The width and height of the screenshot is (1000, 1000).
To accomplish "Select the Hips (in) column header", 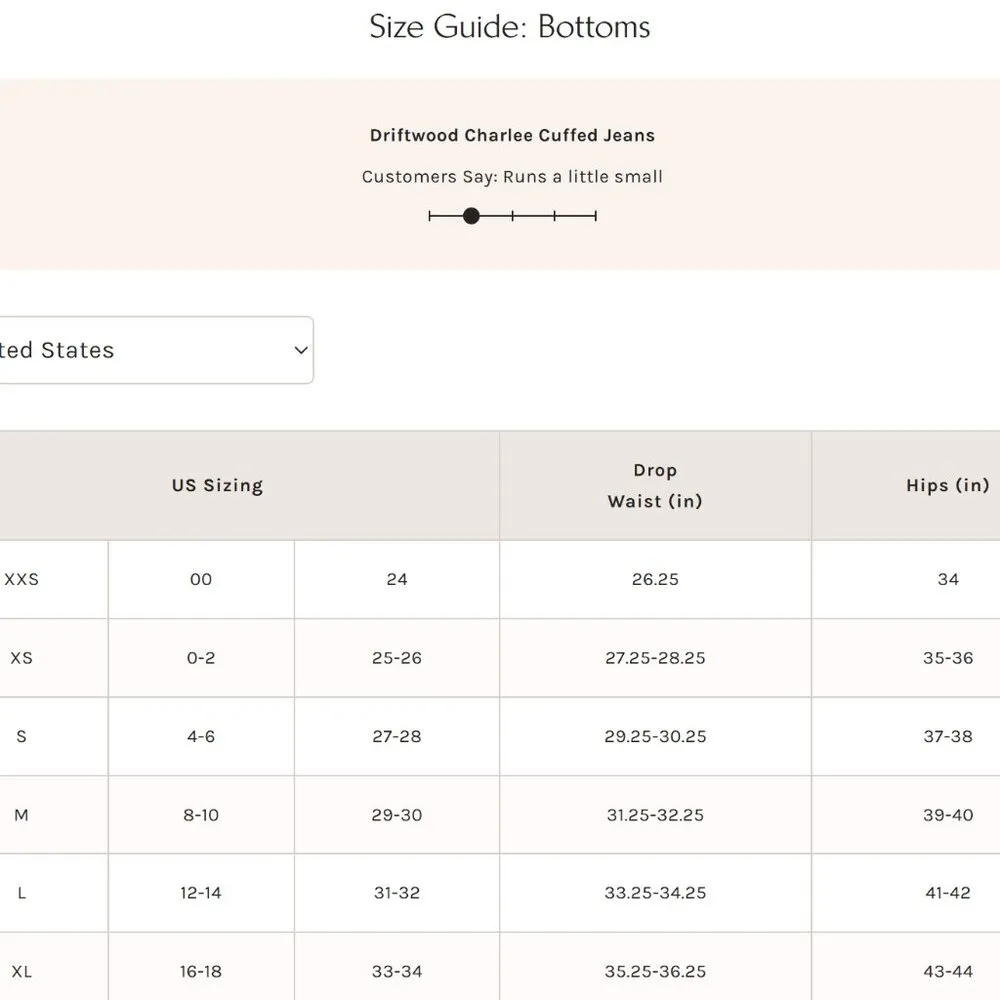I will point(947,486).
